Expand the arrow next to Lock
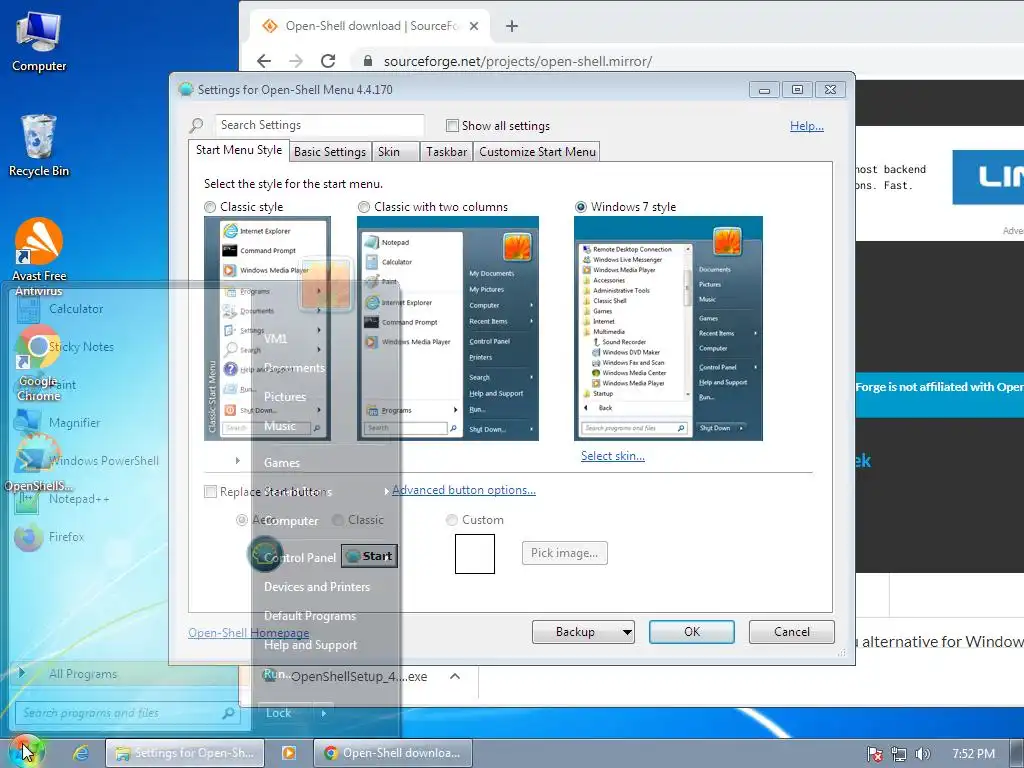The image size is (1024, 768). coord(324,713)
